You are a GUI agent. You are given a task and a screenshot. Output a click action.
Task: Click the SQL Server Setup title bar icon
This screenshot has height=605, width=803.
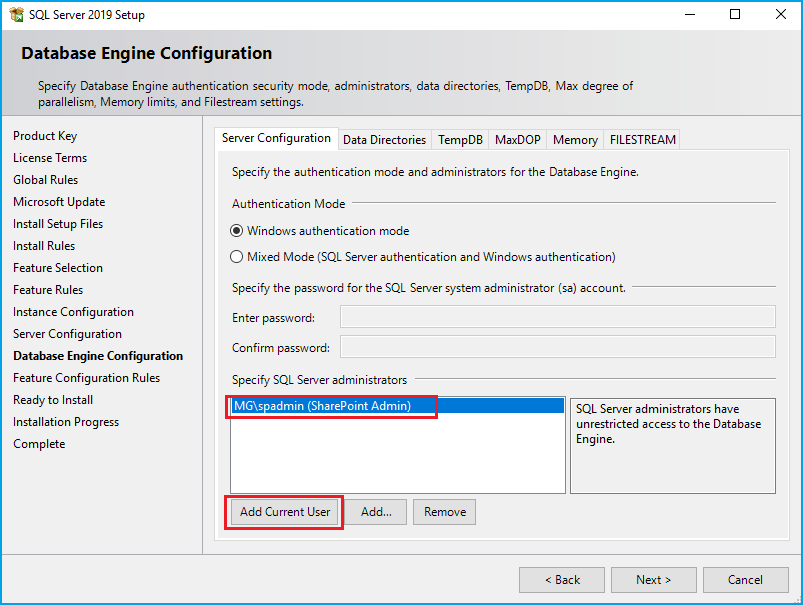[x=15, y=15]
